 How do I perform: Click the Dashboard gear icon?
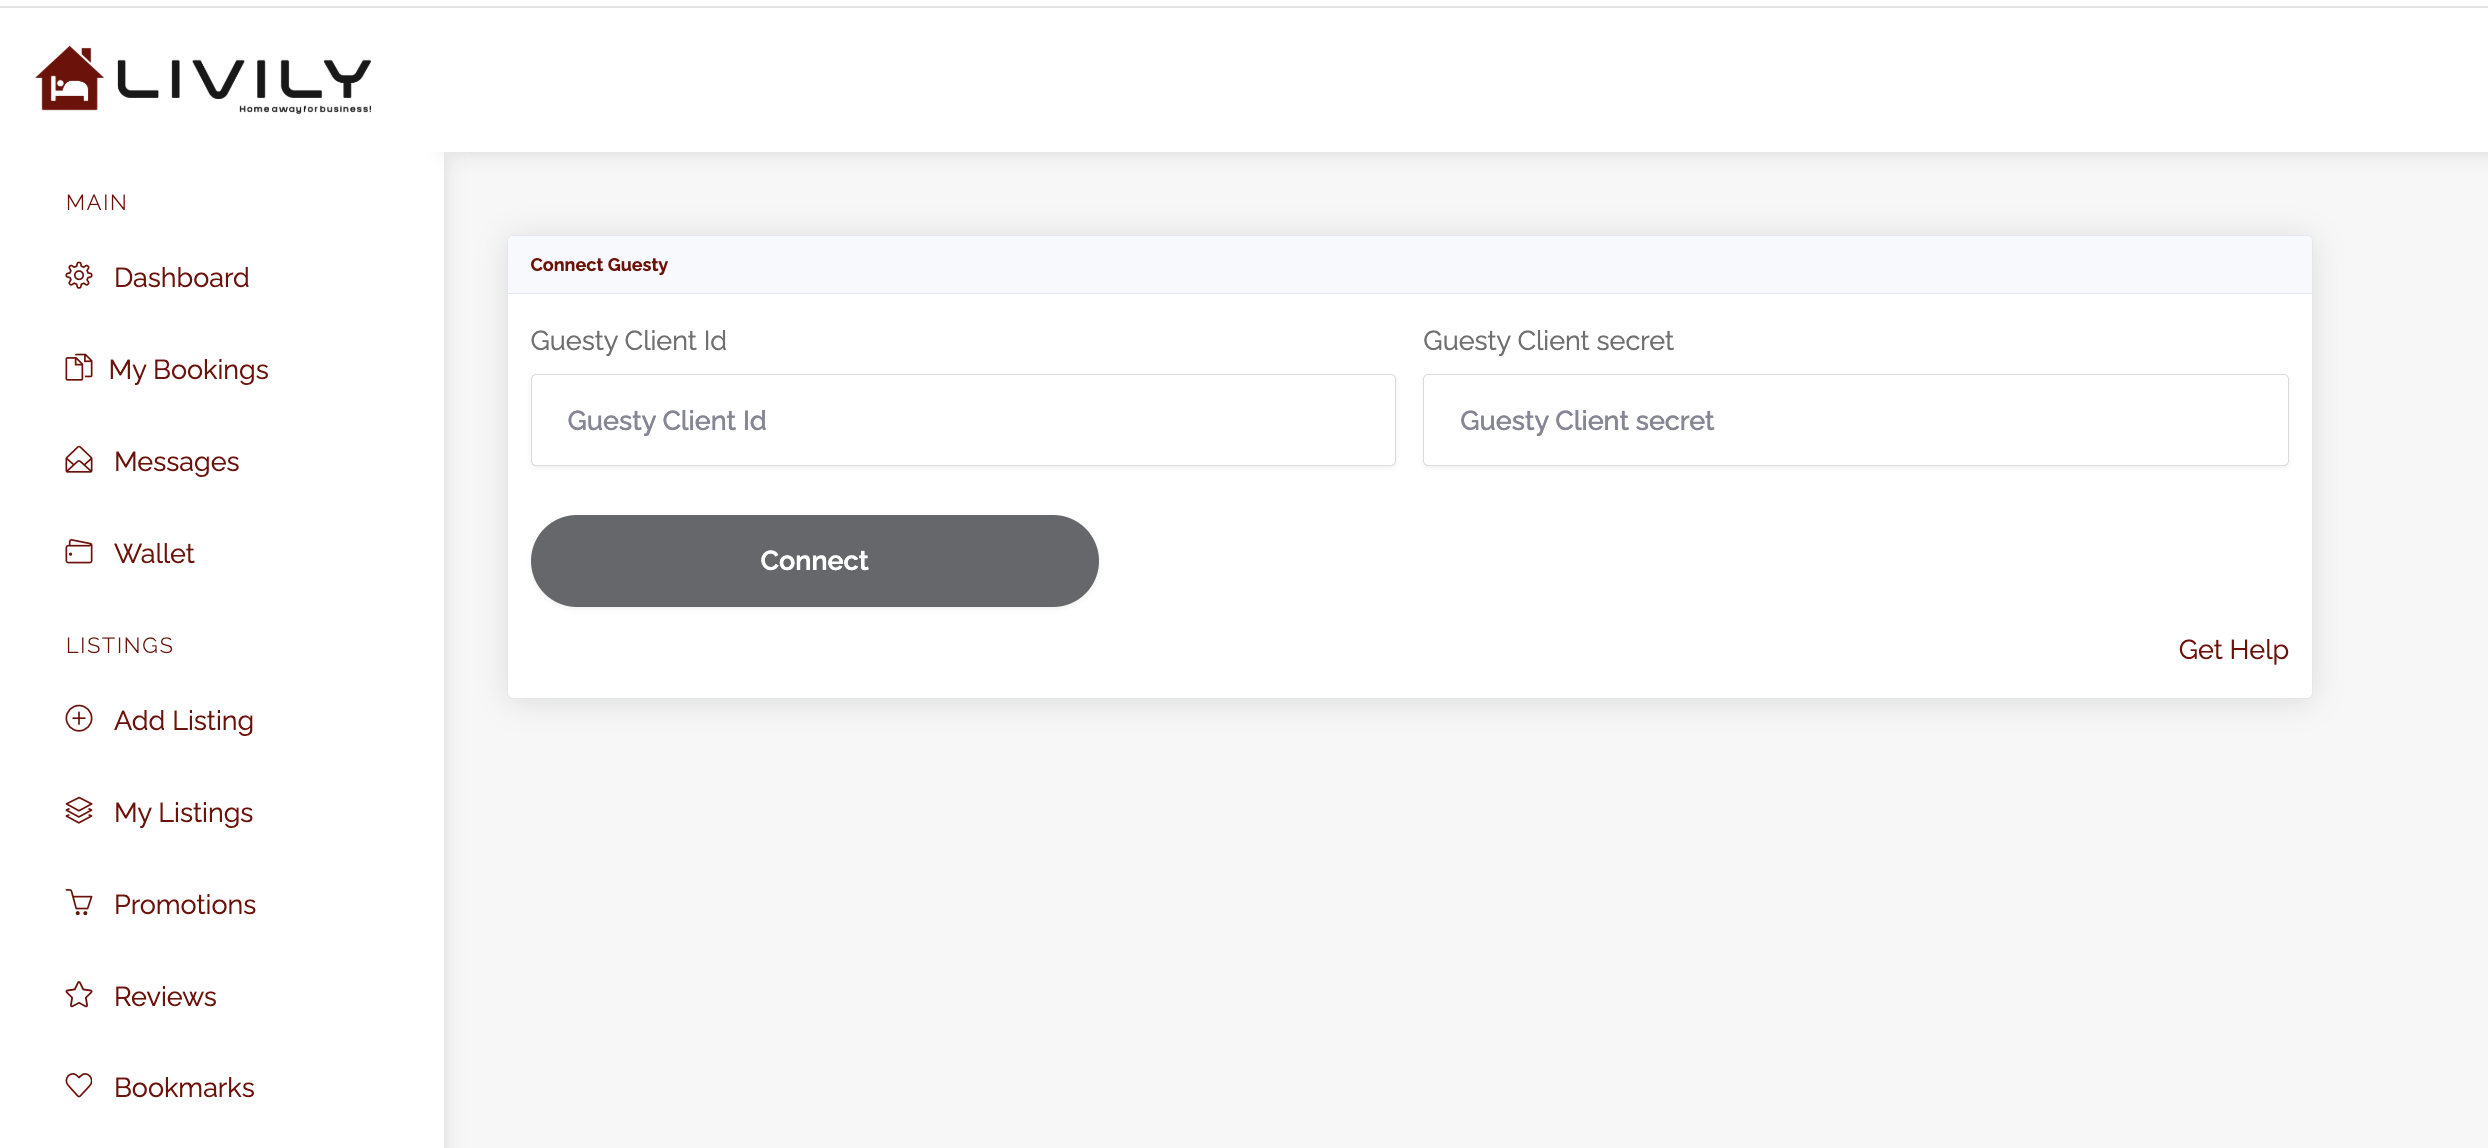pos(79,276)
